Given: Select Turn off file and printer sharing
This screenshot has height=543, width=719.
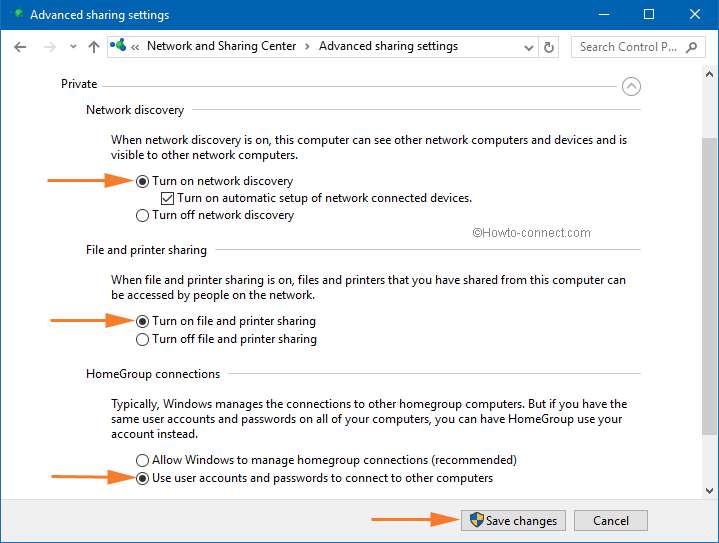Looking at the screenshot, I should pyautogui.click(x=227, y=339).
